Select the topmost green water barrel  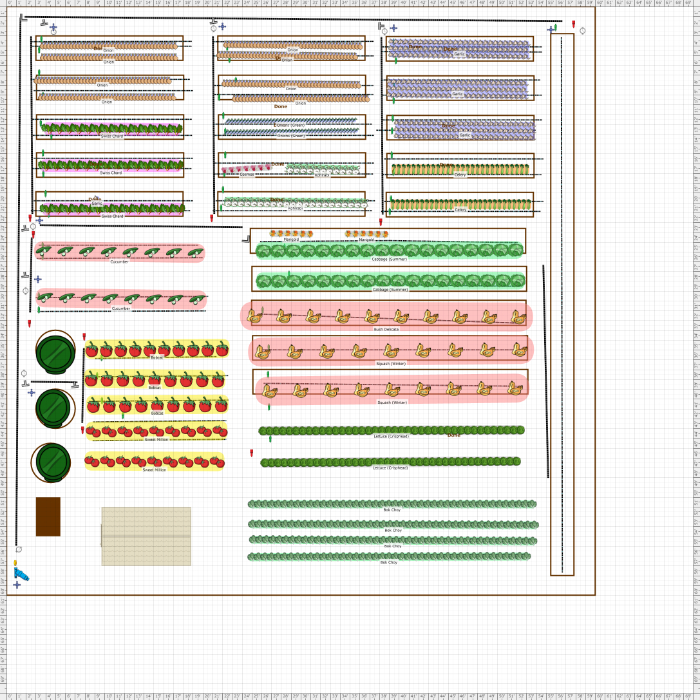[x=55, y=353]
